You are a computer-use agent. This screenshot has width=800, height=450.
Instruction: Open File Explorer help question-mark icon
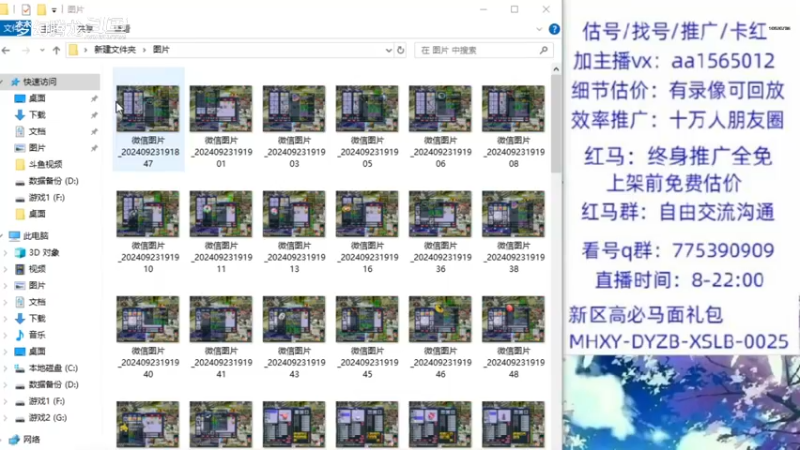[x=554, y=29]
